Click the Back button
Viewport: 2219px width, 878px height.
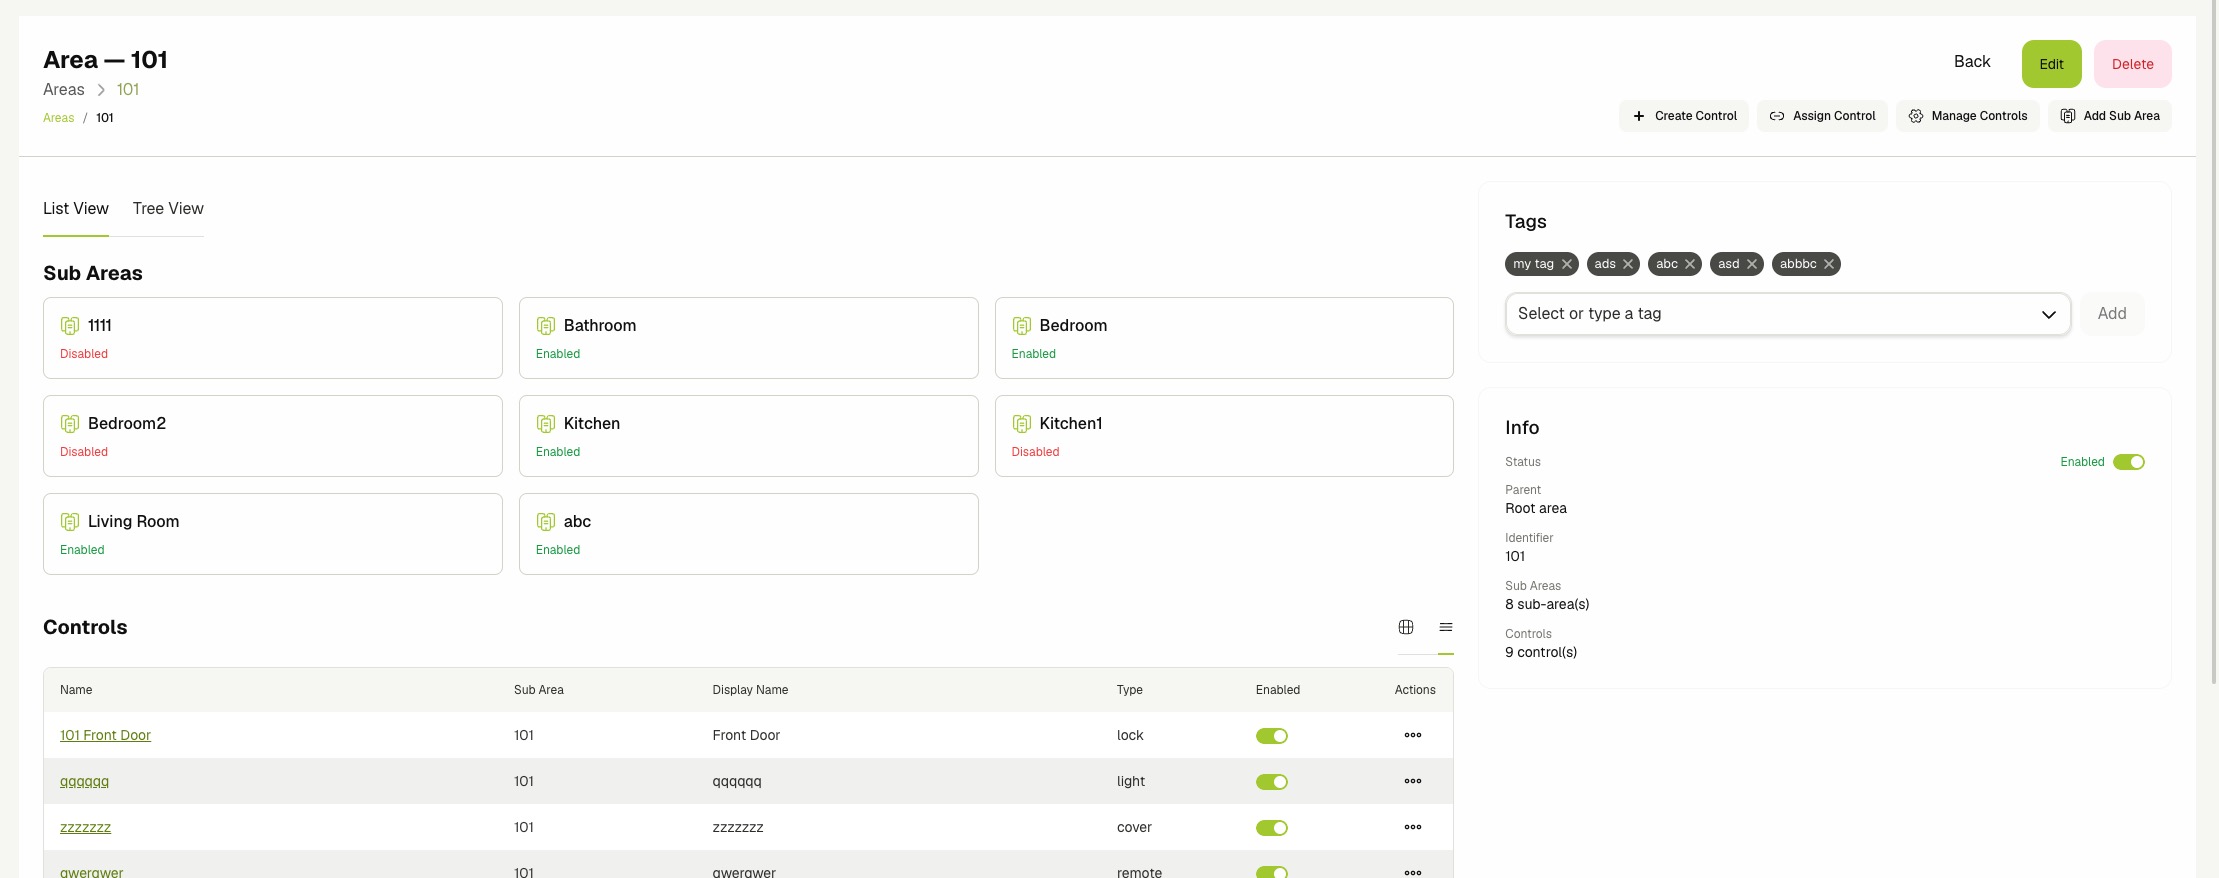pos(1972,62)
